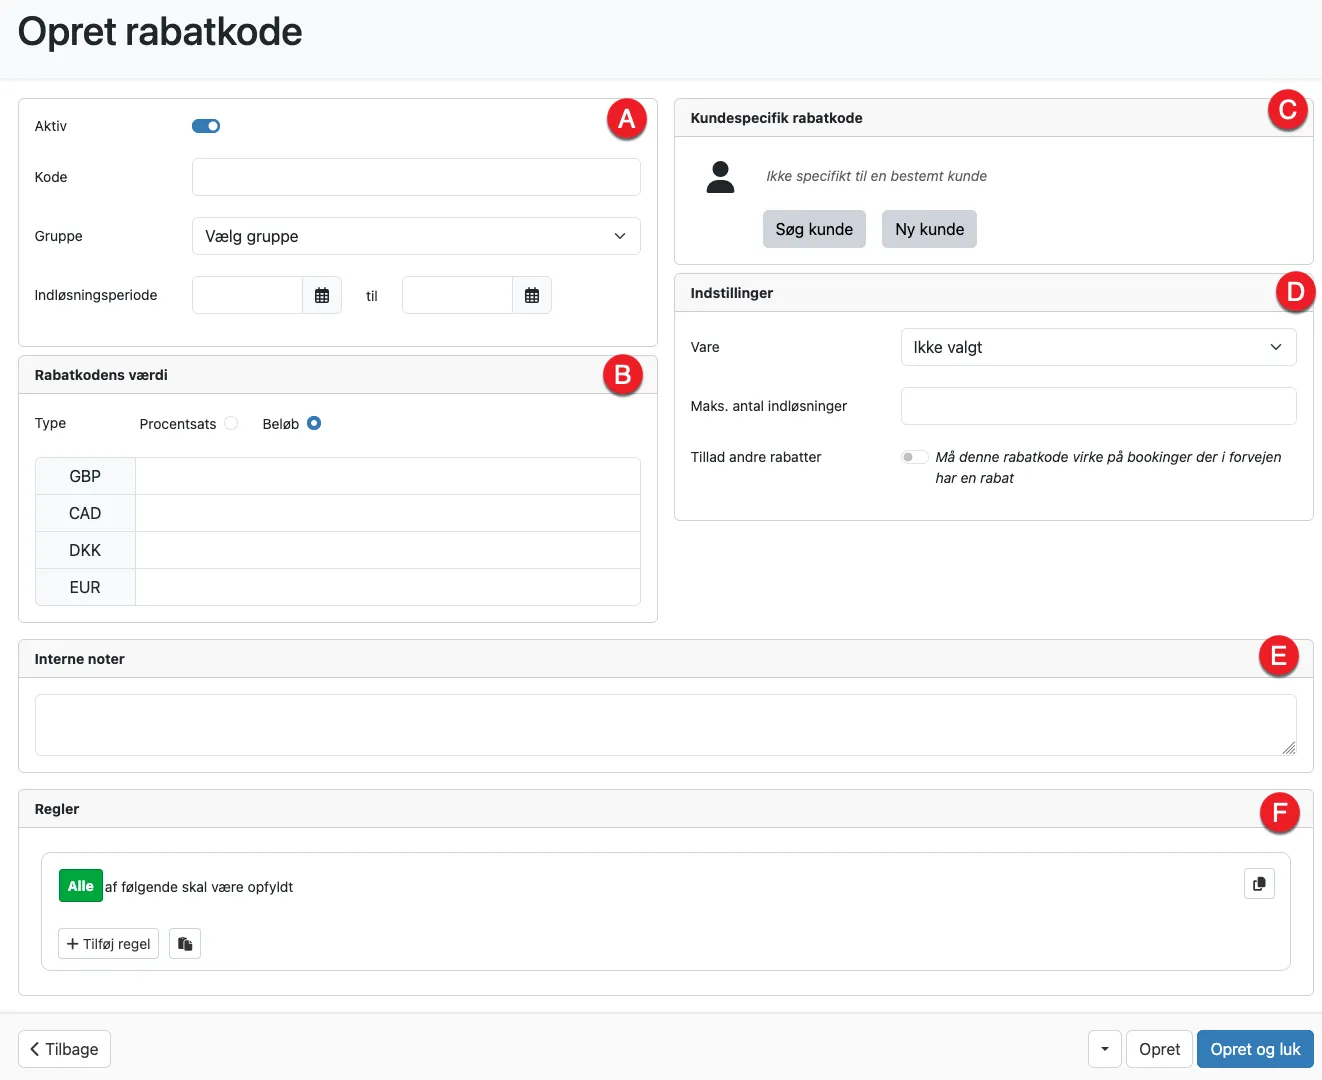The height and width of the screenshot is (1080, 1322).
Task: Click Søg kunde to find a customer
Action: pos(814,229)
